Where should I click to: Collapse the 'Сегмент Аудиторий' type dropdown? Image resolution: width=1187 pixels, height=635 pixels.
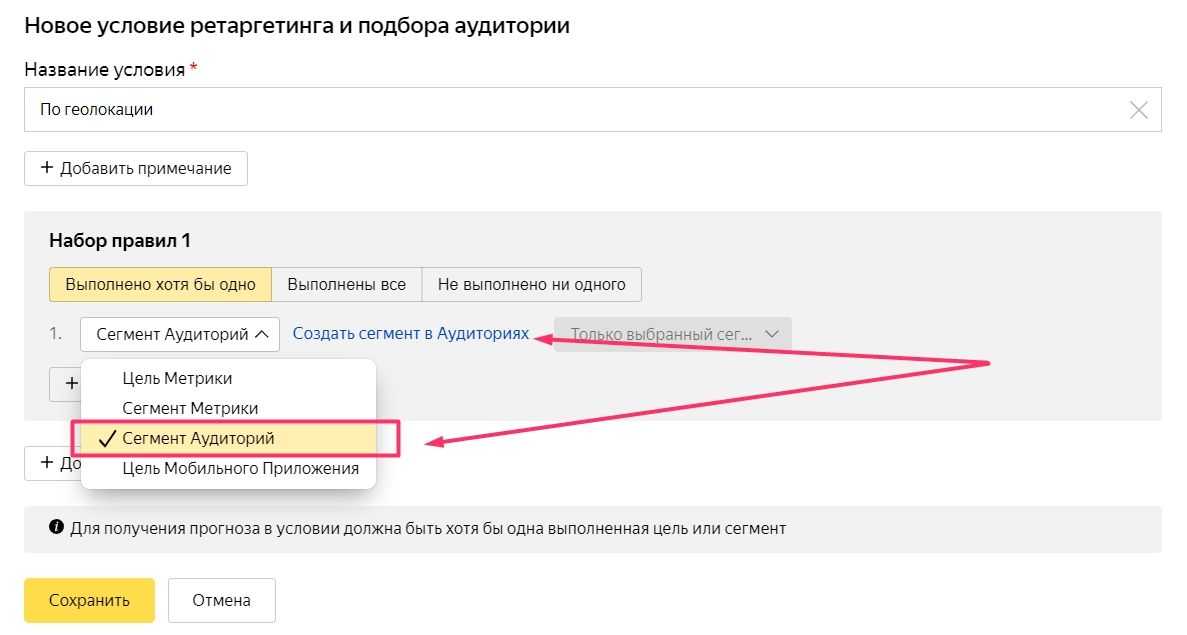click(180, 335)
